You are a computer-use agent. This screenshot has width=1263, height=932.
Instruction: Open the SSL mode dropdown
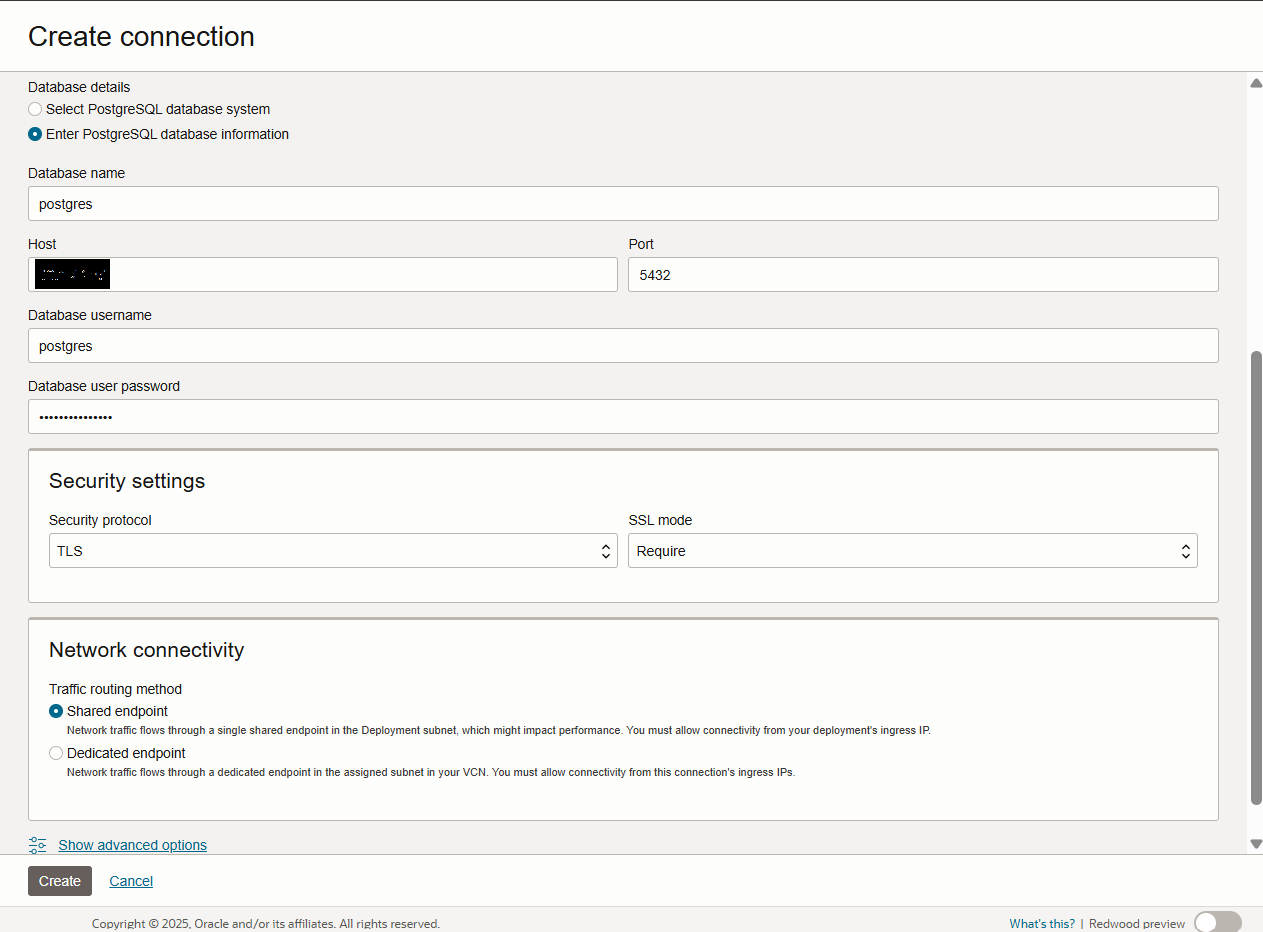tap(912, 551)
